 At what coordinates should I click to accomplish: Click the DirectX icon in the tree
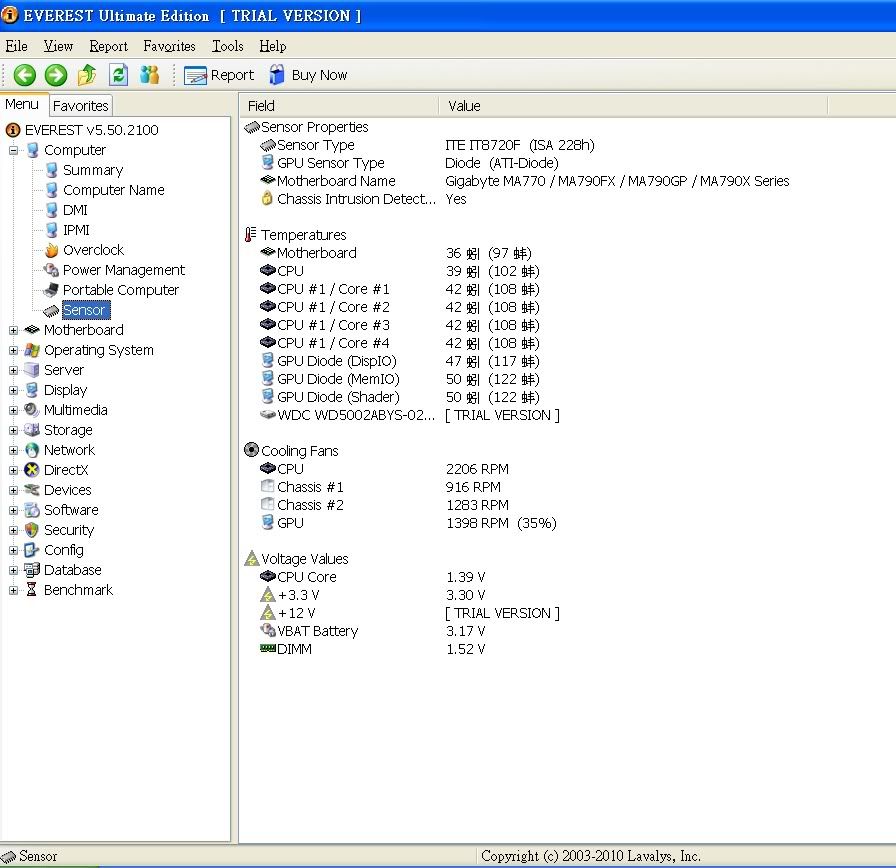(32, 470)
